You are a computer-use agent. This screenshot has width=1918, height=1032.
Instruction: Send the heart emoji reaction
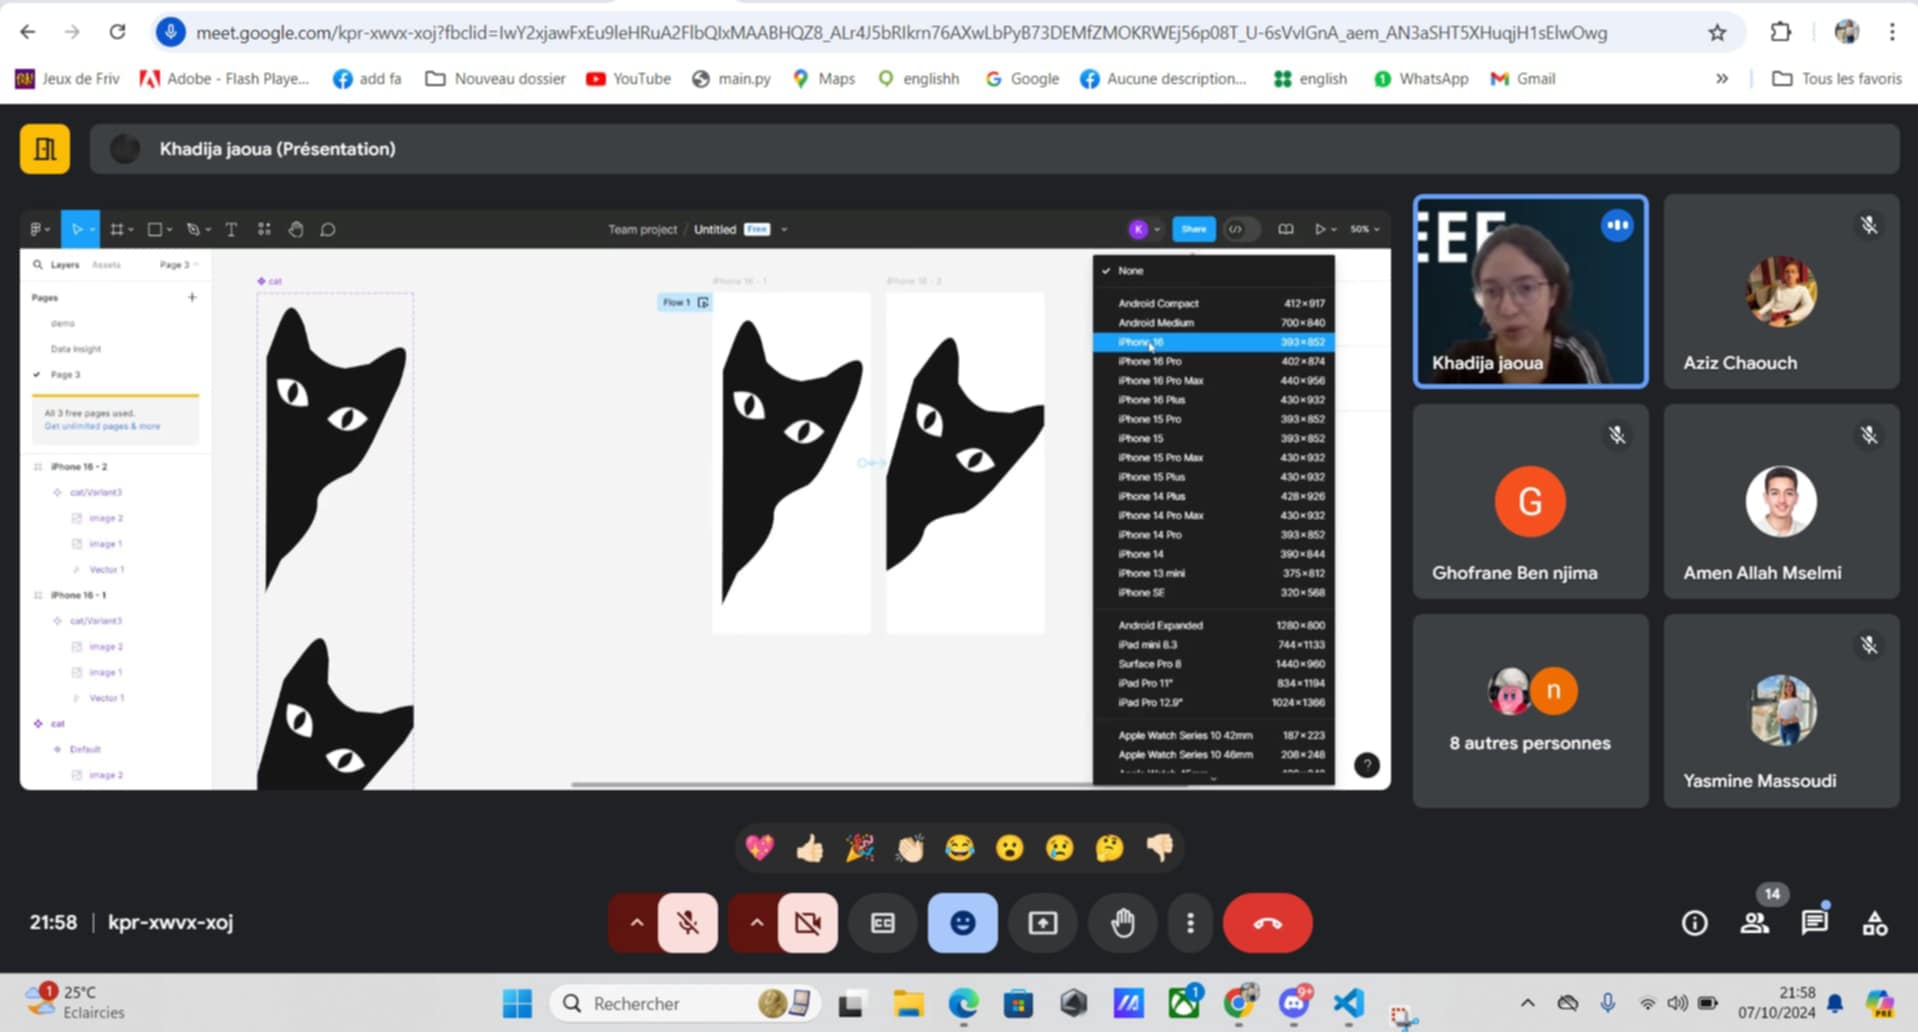760,848
